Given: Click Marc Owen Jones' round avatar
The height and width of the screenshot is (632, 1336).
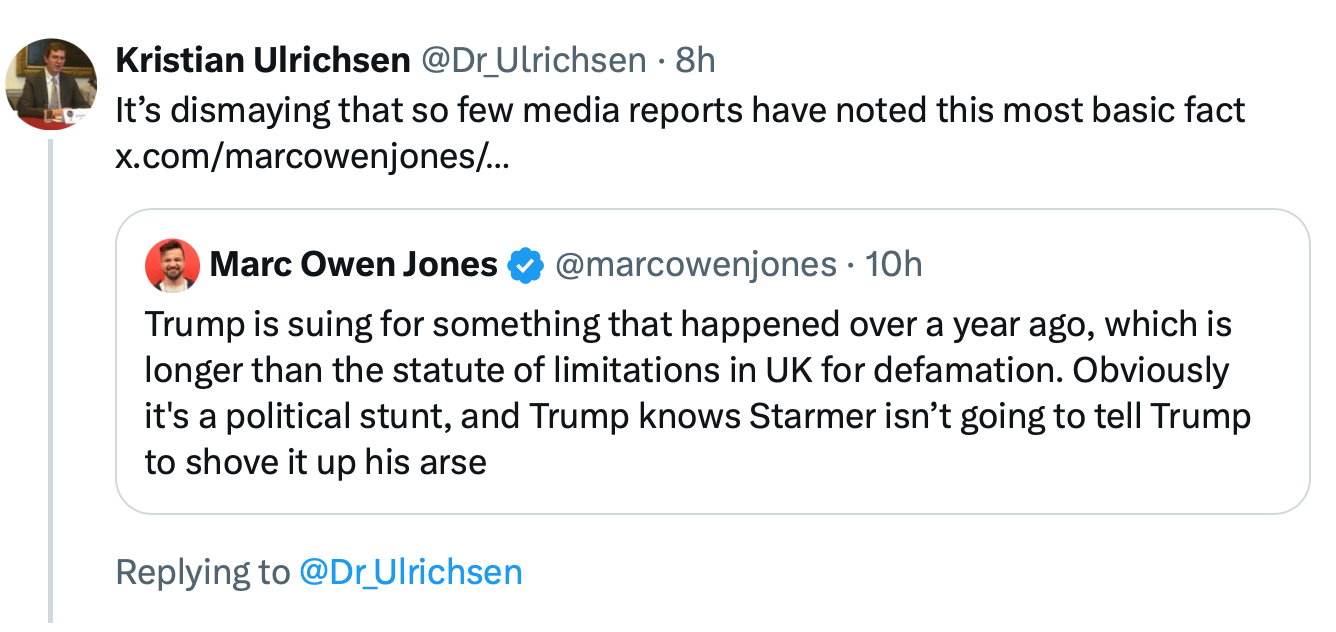Looking at the screenshot, I should (x=172, y=265).
